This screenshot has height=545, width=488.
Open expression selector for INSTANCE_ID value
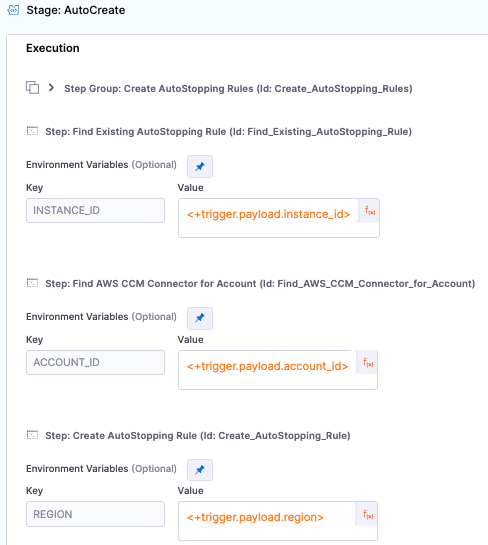pyautogui.click(x=369, y=211)
